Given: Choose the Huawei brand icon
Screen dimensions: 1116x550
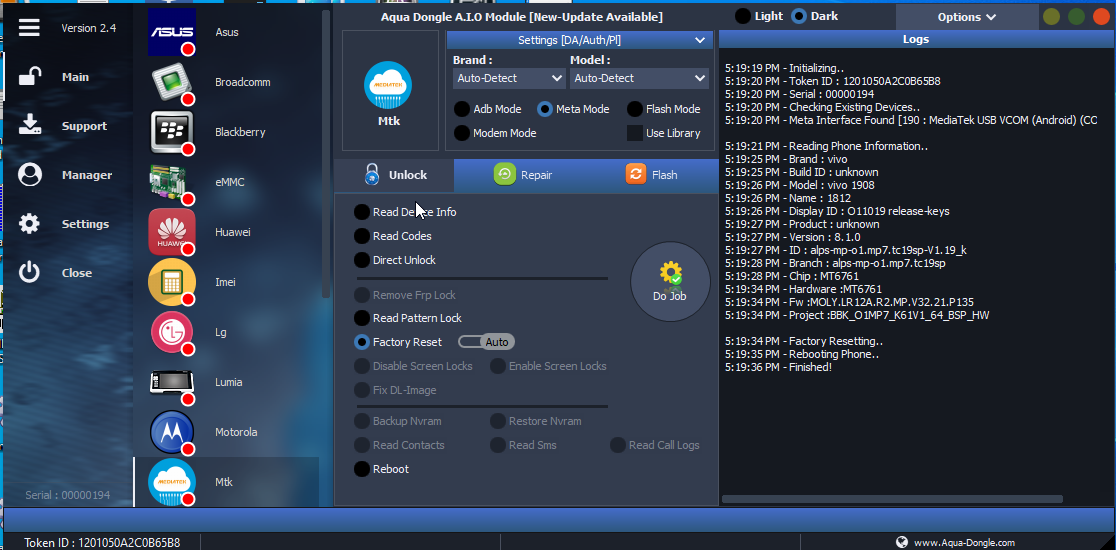Looking at the screenshot, I should (171, 232).
